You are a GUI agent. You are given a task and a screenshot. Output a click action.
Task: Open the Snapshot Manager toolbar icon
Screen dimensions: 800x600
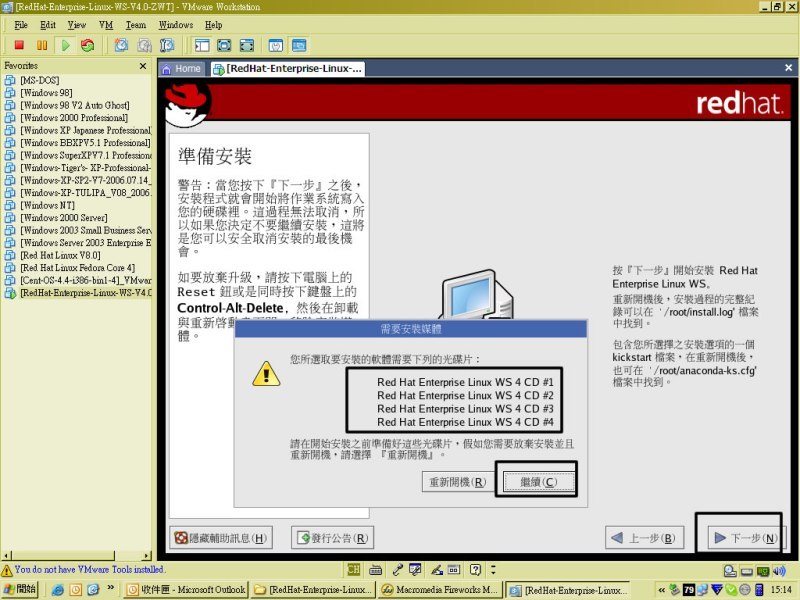(x=167, y=45)
